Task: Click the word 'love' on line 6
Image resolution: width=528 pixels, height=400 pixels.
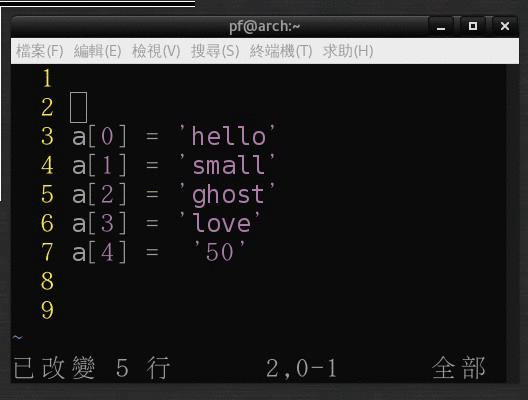Action: 222,223
